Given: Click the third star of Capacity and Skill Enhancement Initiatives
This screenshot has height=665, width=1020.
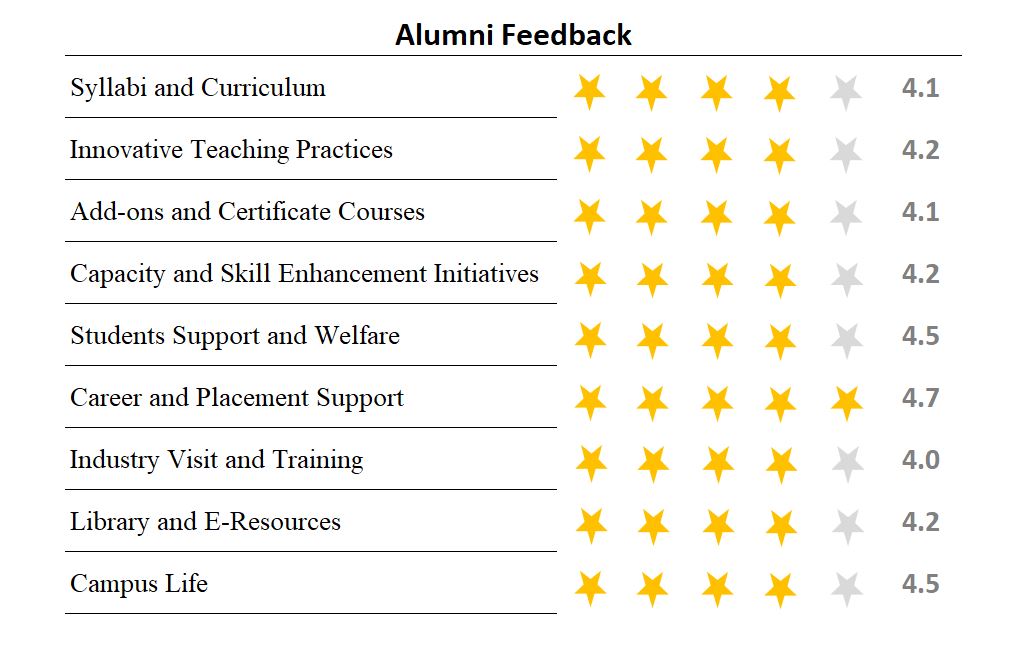Looking at the screenshot, I should pos(717,278).
